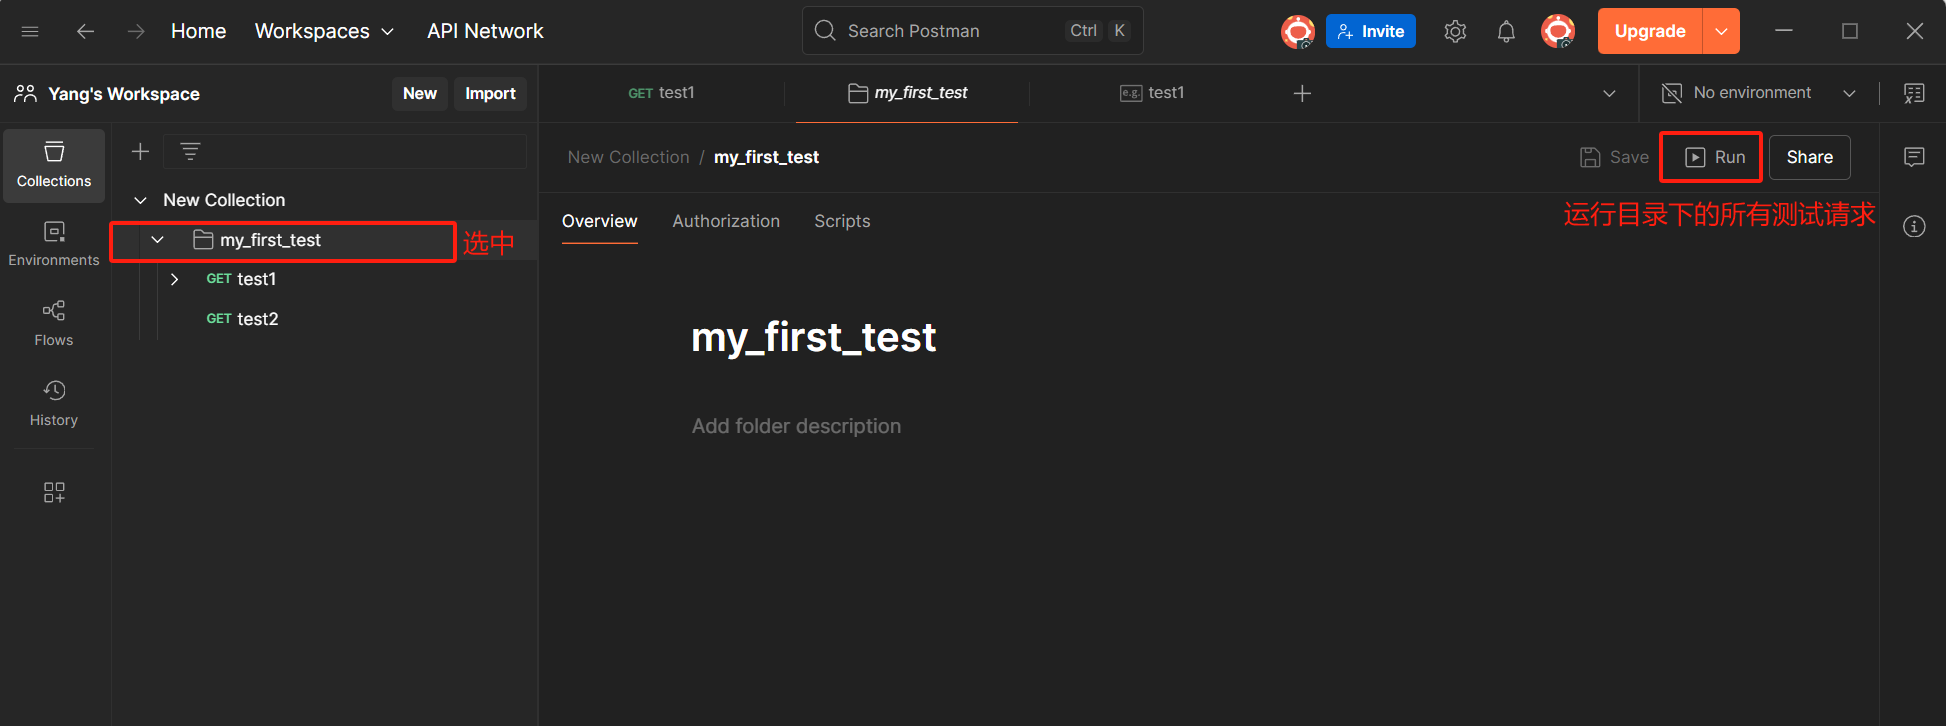This screenshot has height=726, width=1946.
Task: Switch to the test1 example tab
Action: [1152, 93]
